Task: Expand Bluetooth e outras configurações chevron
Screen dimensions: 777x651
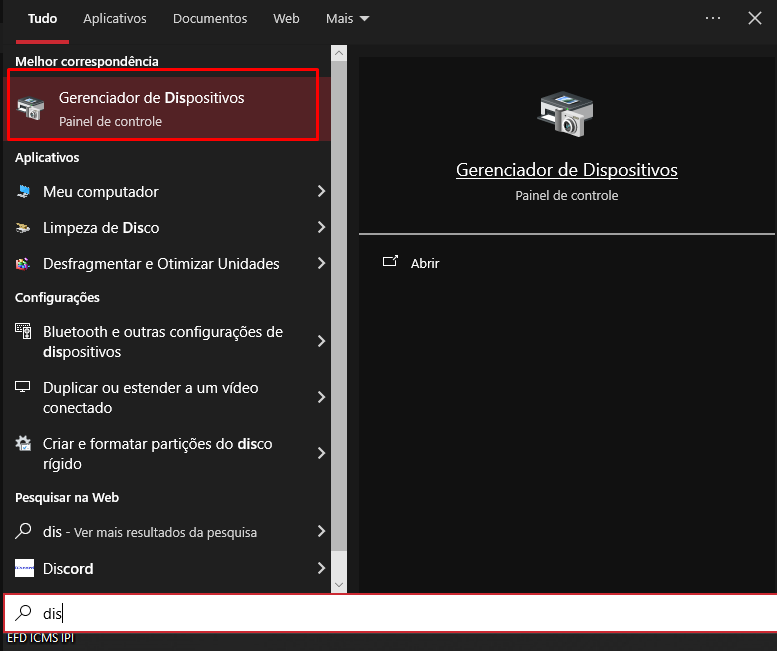Action: 321,341
